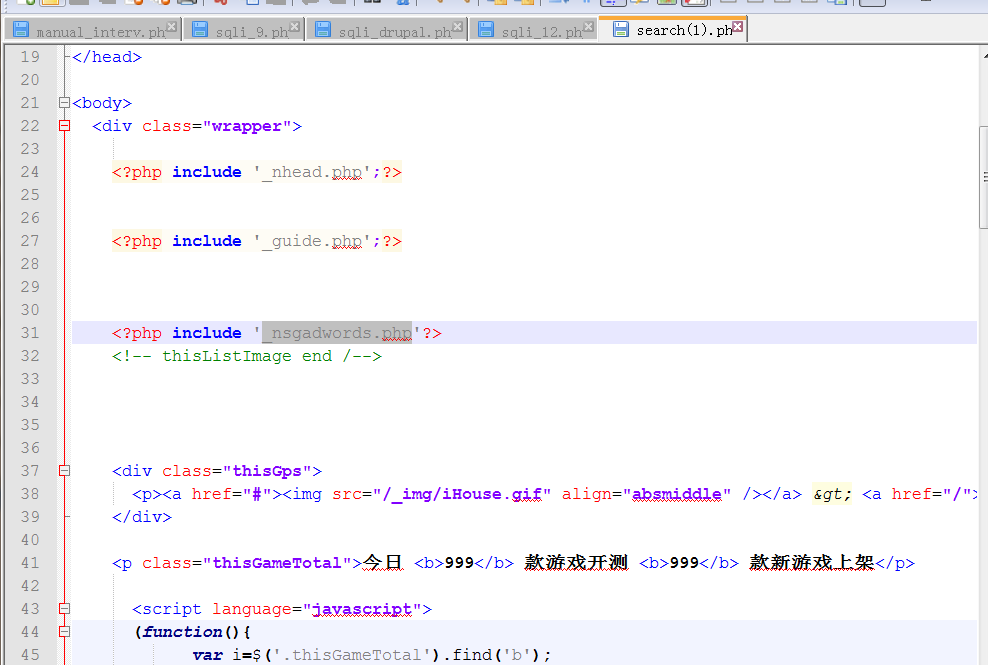Close the manual_interv.php tab

coord(171,26)
